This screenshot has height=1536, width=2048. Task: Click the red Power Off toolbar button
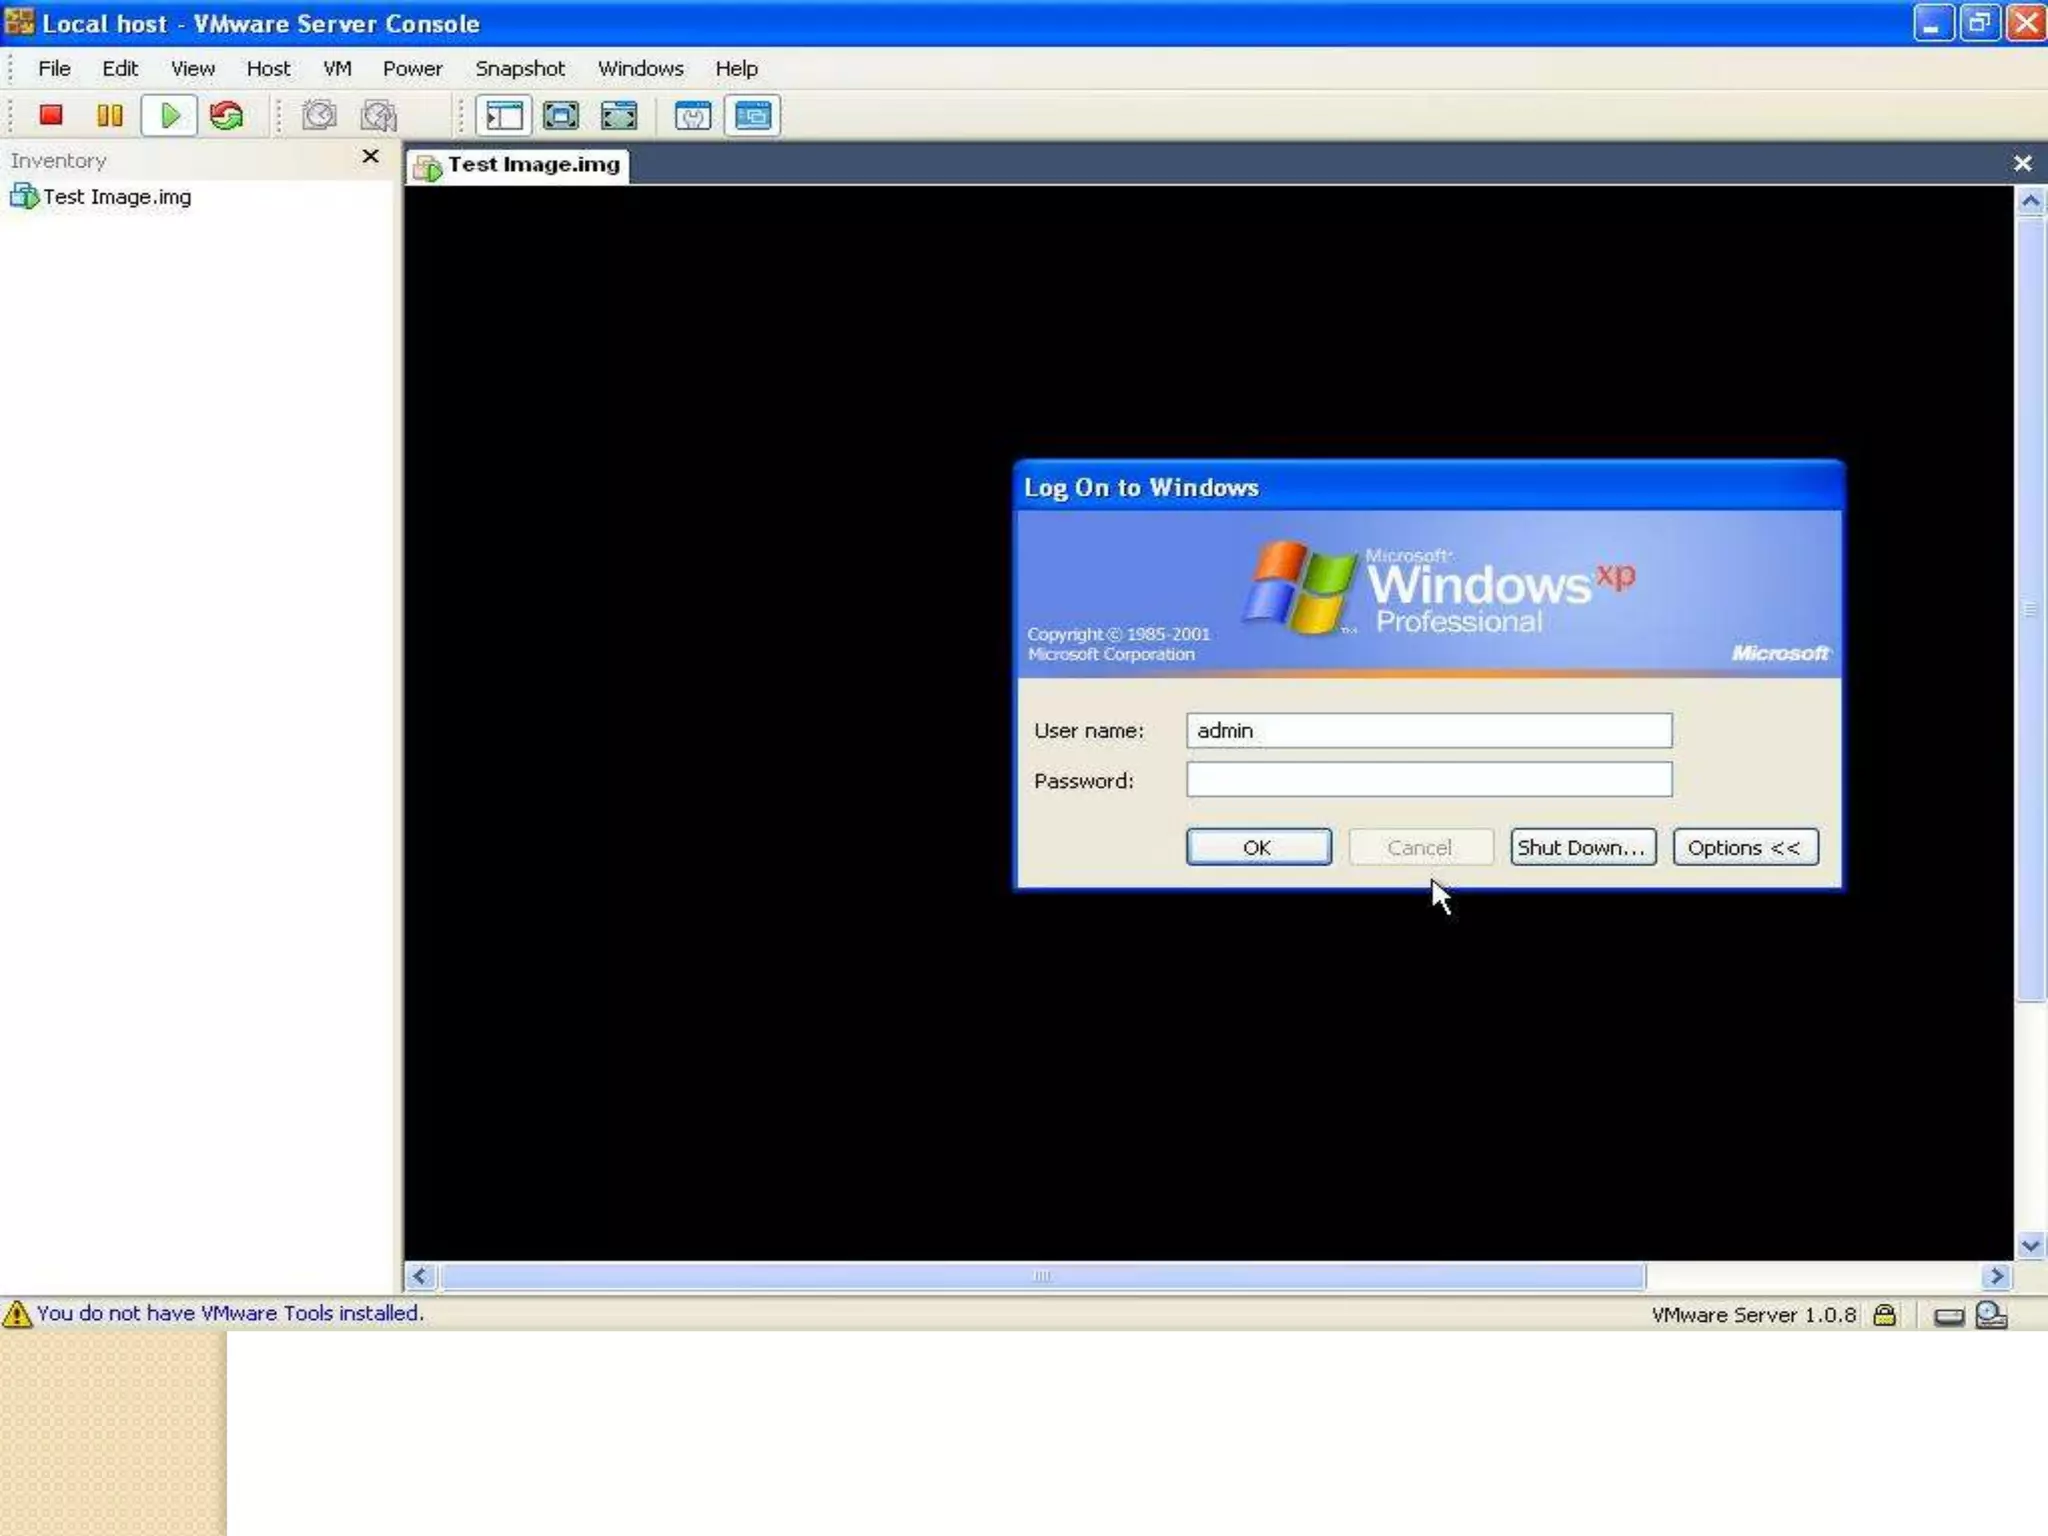click(51, 116)
